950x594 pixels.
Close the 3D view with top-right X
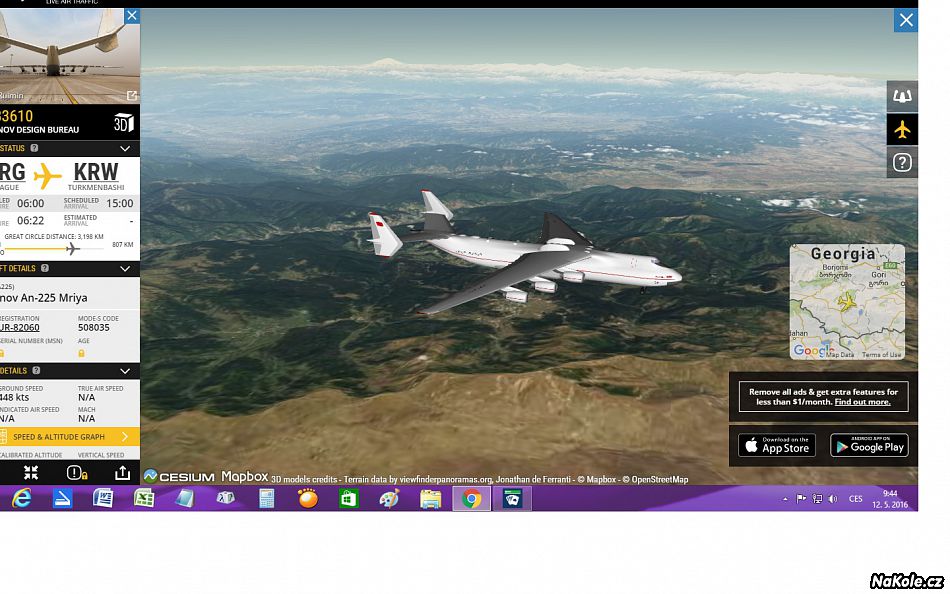(906, 21)
